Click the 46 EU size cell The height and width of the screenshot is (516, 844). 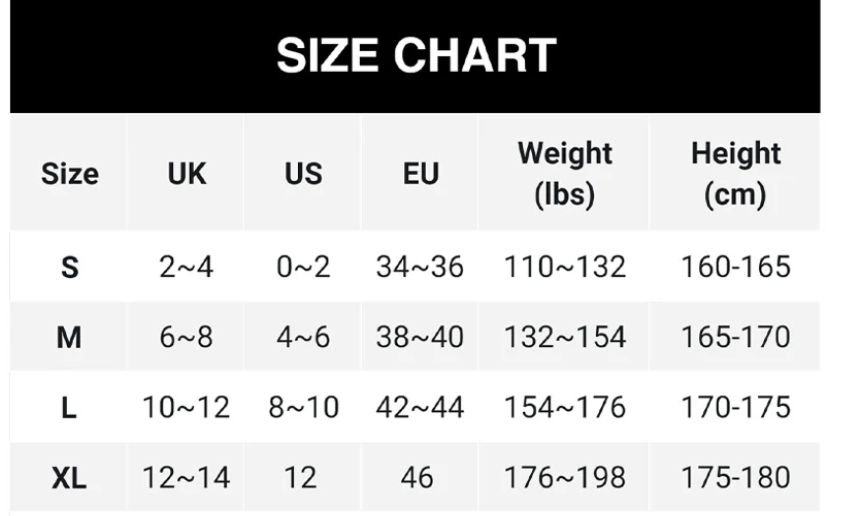(x=417, y=478)
